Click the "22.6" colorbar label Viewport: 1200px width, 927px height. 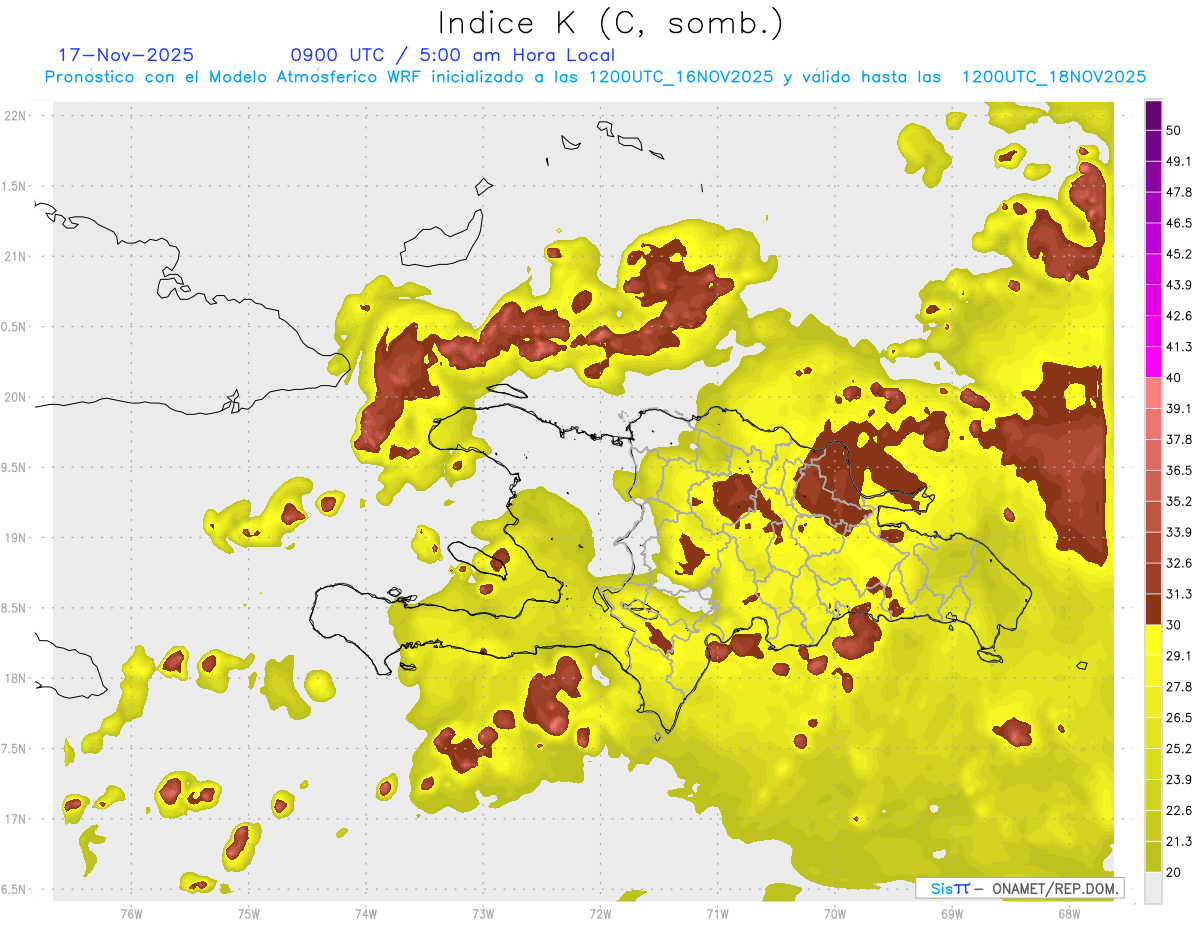[x=1178, y=811]
